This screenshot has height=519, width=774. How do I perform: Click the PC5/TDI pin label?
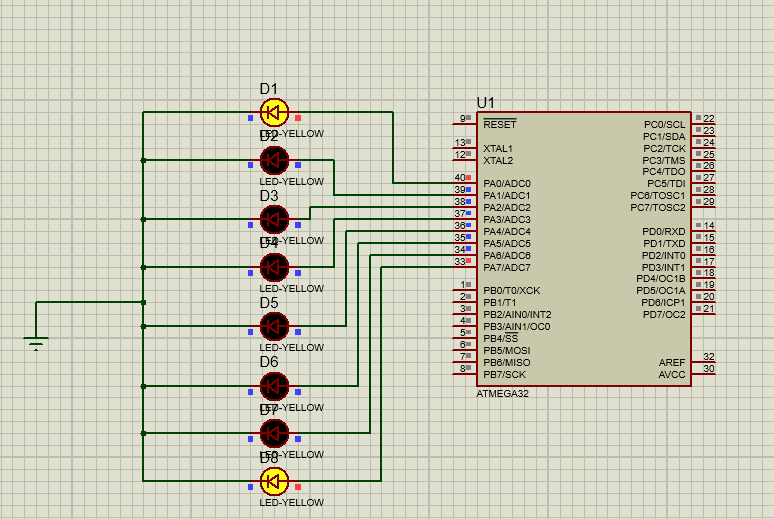(666, 184)
